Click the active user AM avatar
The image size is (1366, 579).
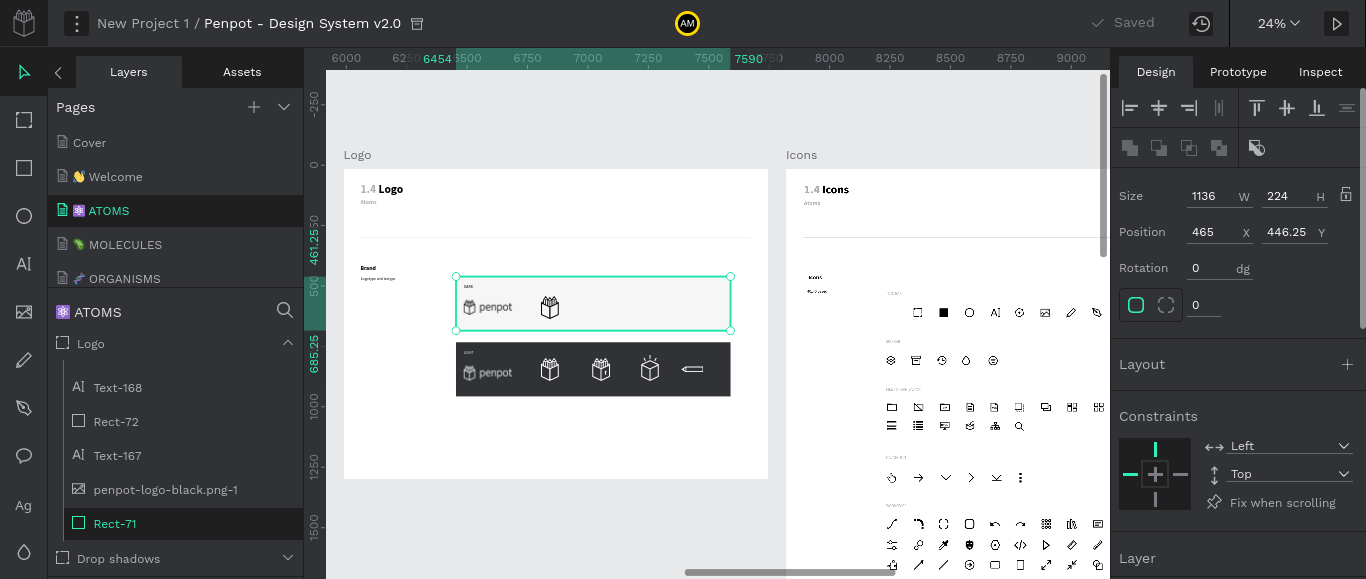click(687, 23)
